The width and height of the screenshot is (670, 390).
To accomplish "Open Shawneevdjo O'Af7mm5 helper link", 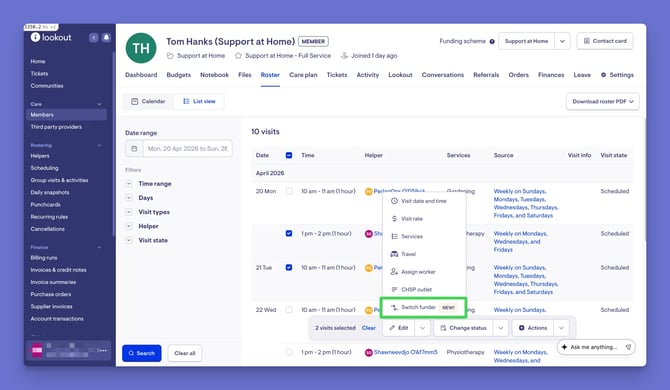I will pos(406,352).
